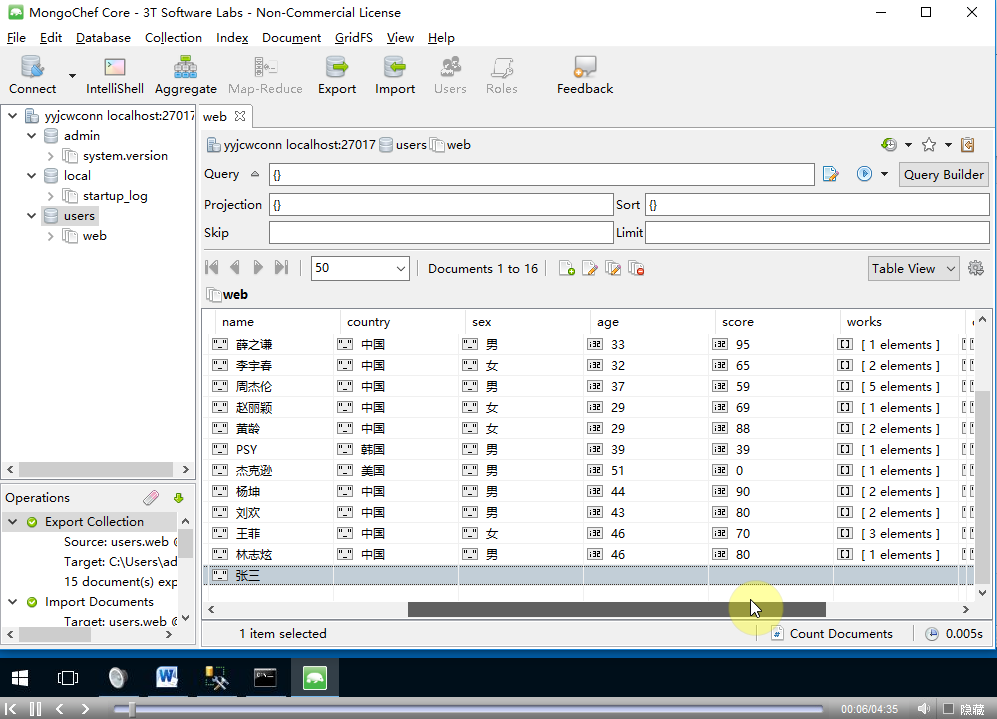Screen dimensions: 997x719
Task: Open the GridFS menu
Action: 353,38
